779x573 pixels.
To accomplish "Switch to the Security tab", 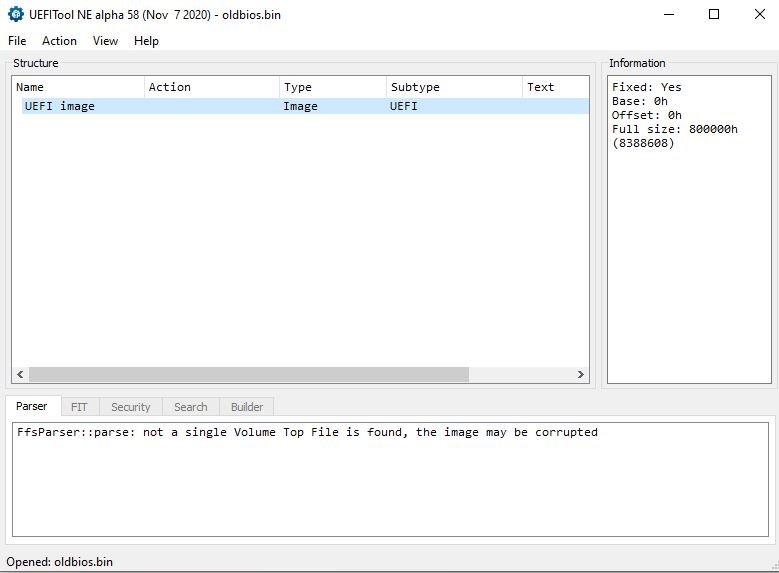I will click(x=130, y=407).
